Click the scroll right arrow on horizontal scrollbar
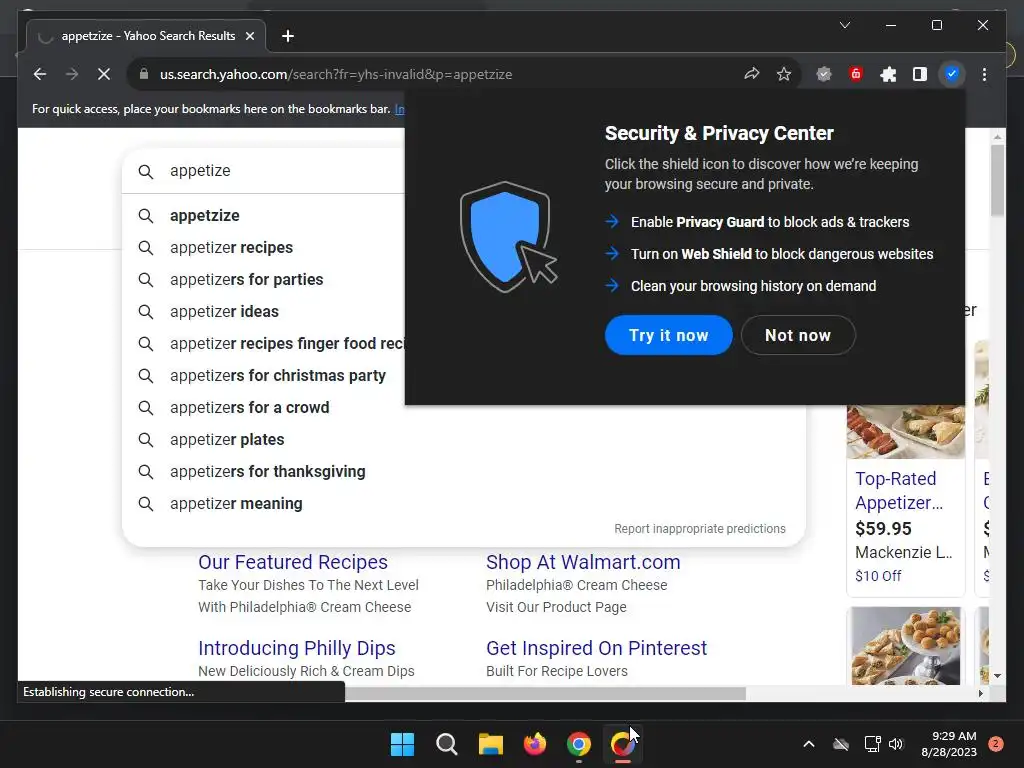 980,694
